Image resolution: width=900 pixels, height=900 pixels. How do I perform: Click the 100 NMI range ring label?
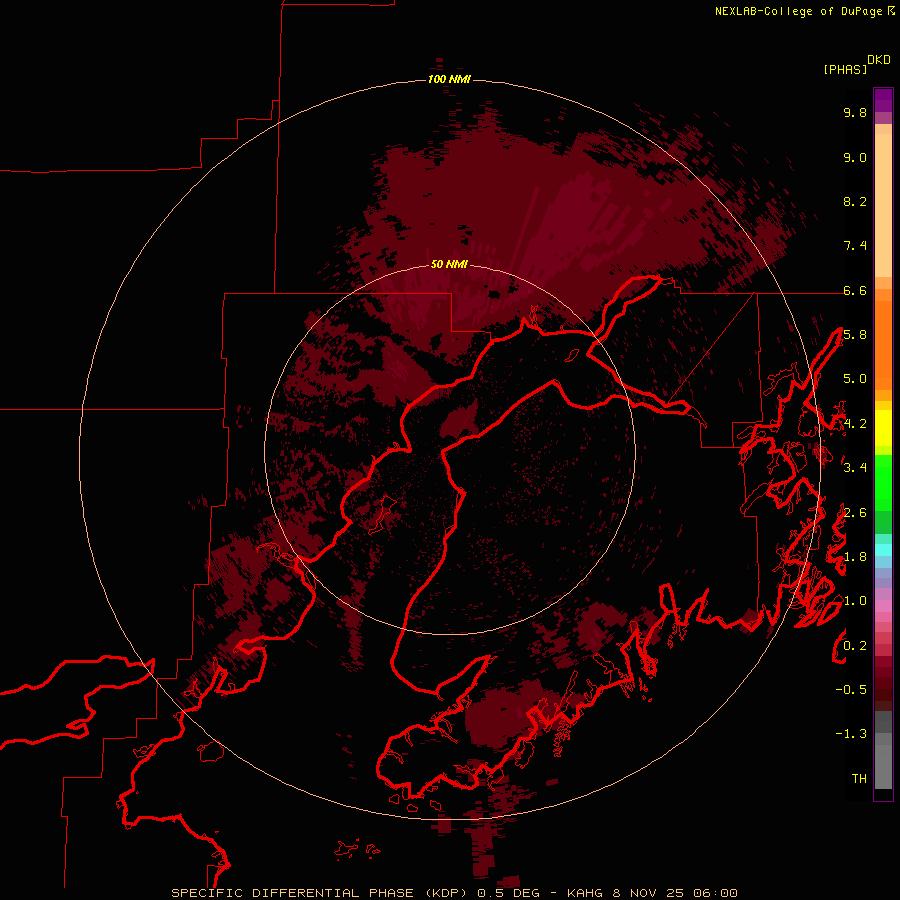(x=449, y=79)
